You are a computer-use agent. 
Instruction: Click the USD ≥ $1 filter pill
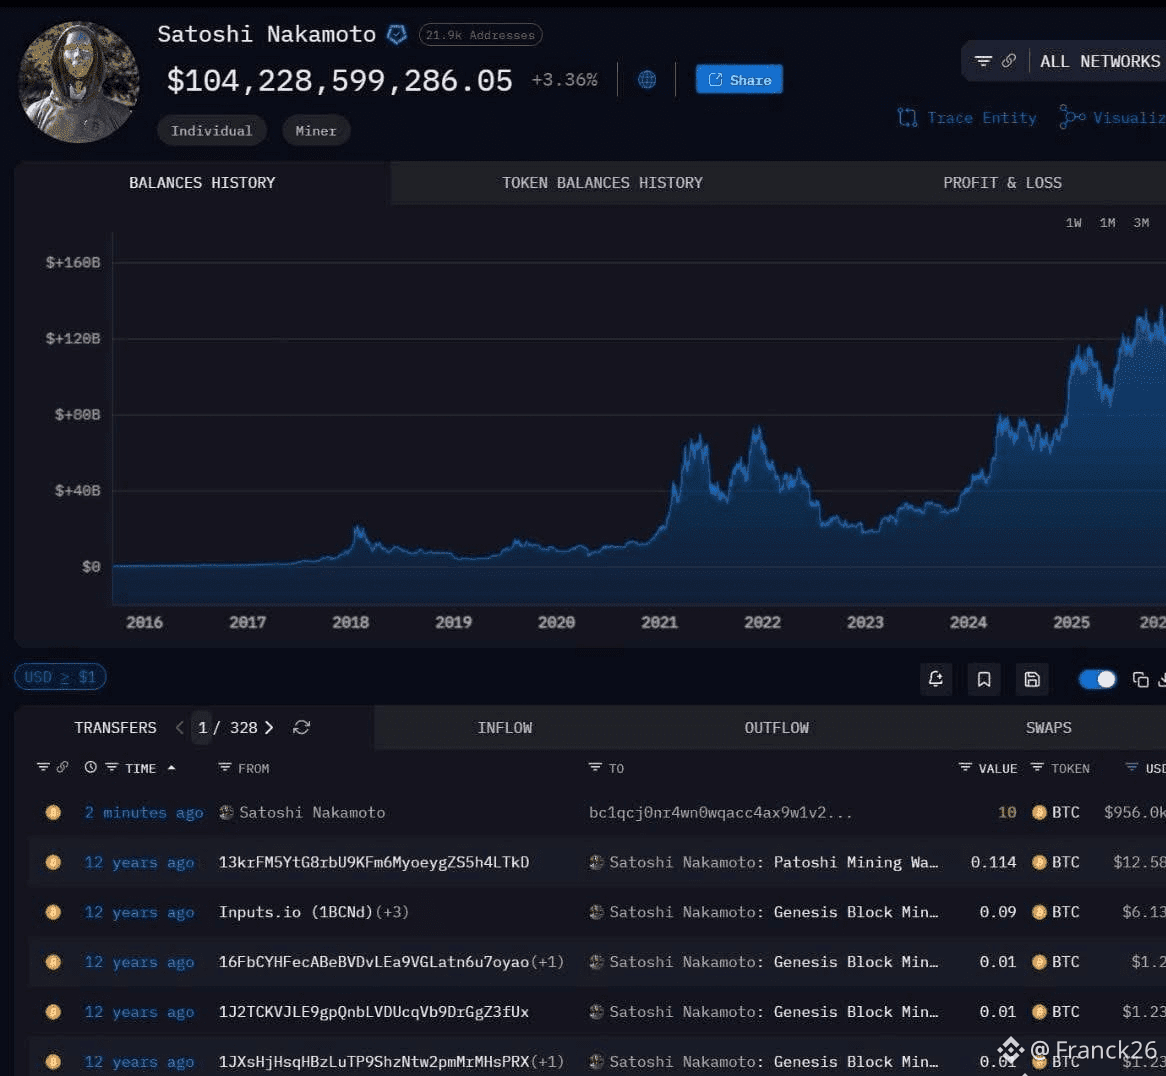(59, 677)
